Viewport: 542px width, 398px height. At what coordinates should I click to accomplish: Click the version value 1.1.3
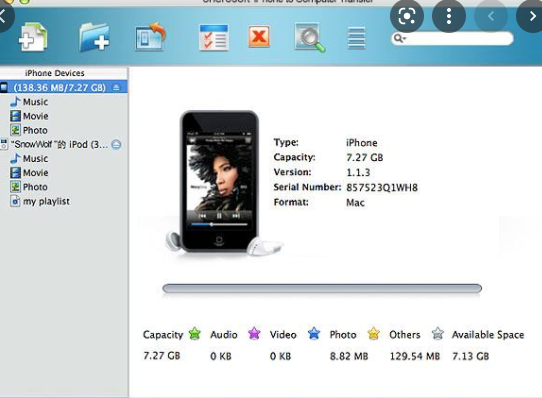point(358,172)
